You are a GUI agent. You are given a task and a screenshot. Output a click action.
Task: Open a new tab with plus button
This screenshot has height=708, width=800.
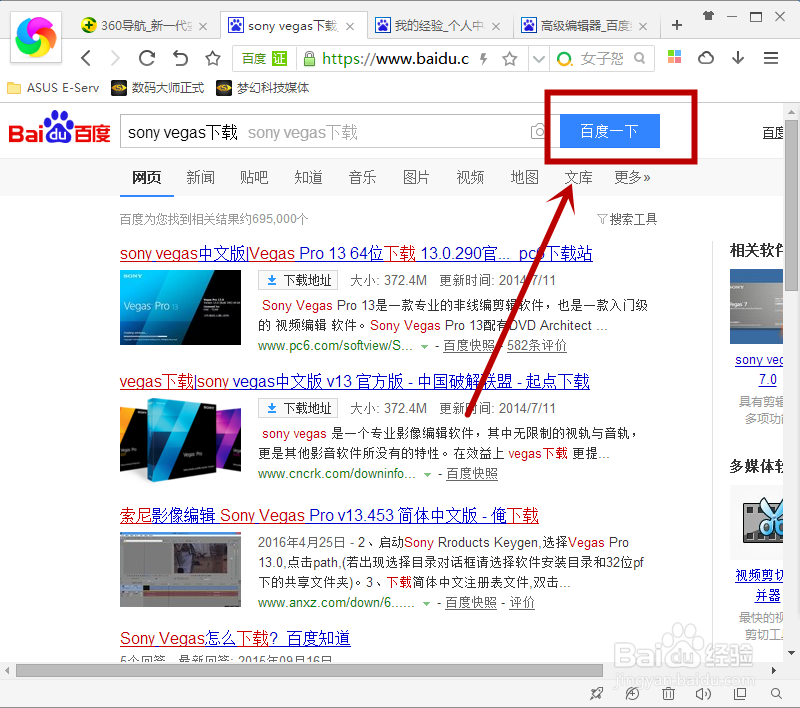pos(677,25)
